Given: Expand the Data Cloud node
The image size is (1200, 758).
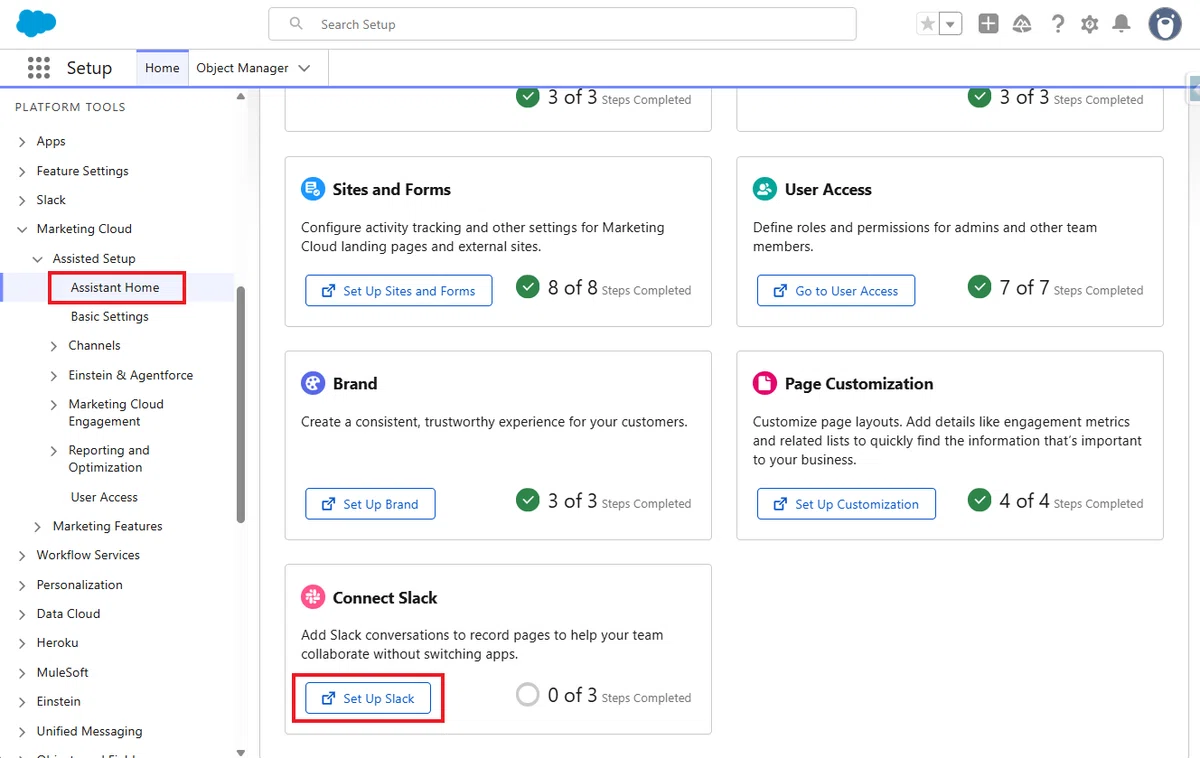Looking at the screenshot, I should (23, 614).
